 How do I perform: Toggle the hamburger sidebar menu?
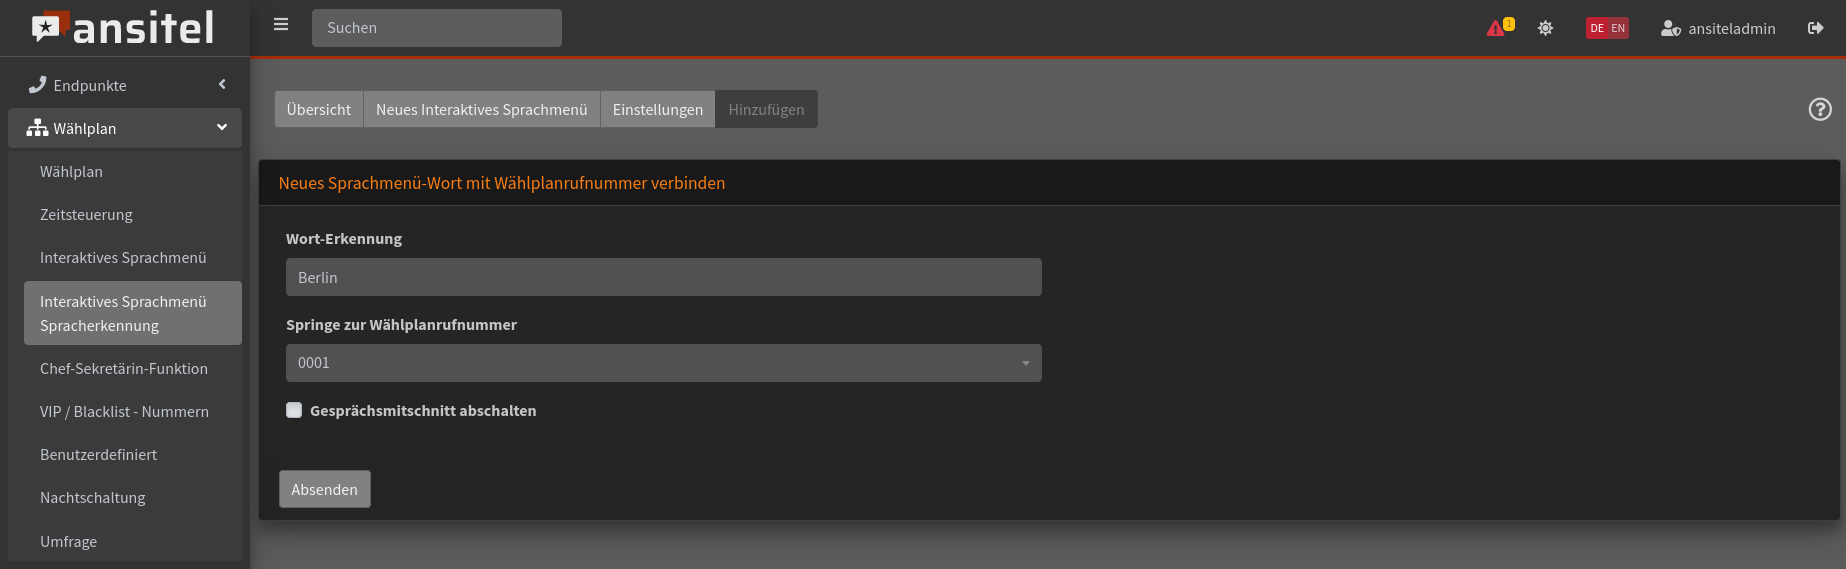[x=281, y=25]
